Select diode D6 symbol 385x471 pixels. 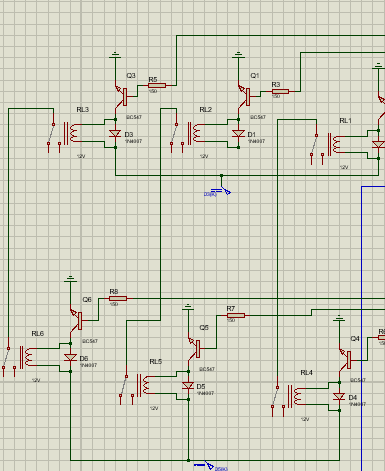[70, 358]
